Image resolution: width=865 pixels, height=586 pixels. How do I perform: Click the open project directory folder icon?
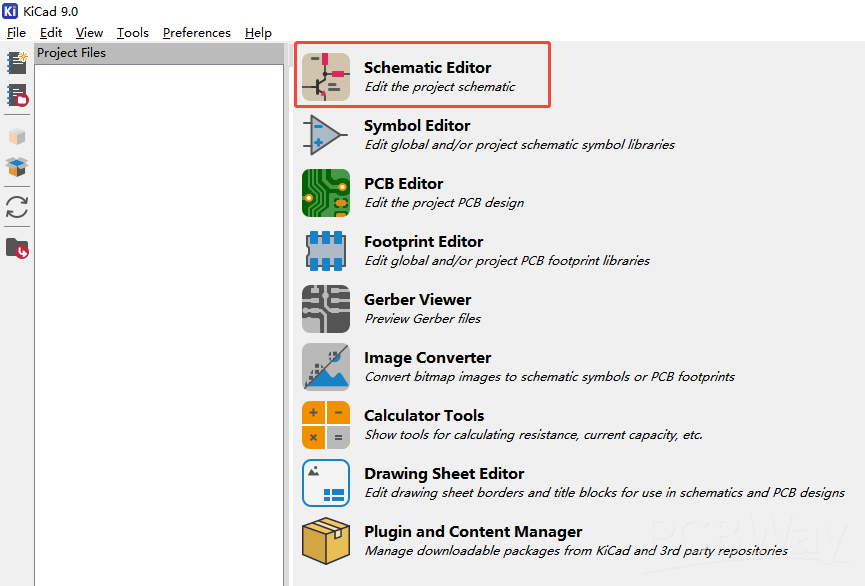[x=17, y=247]
